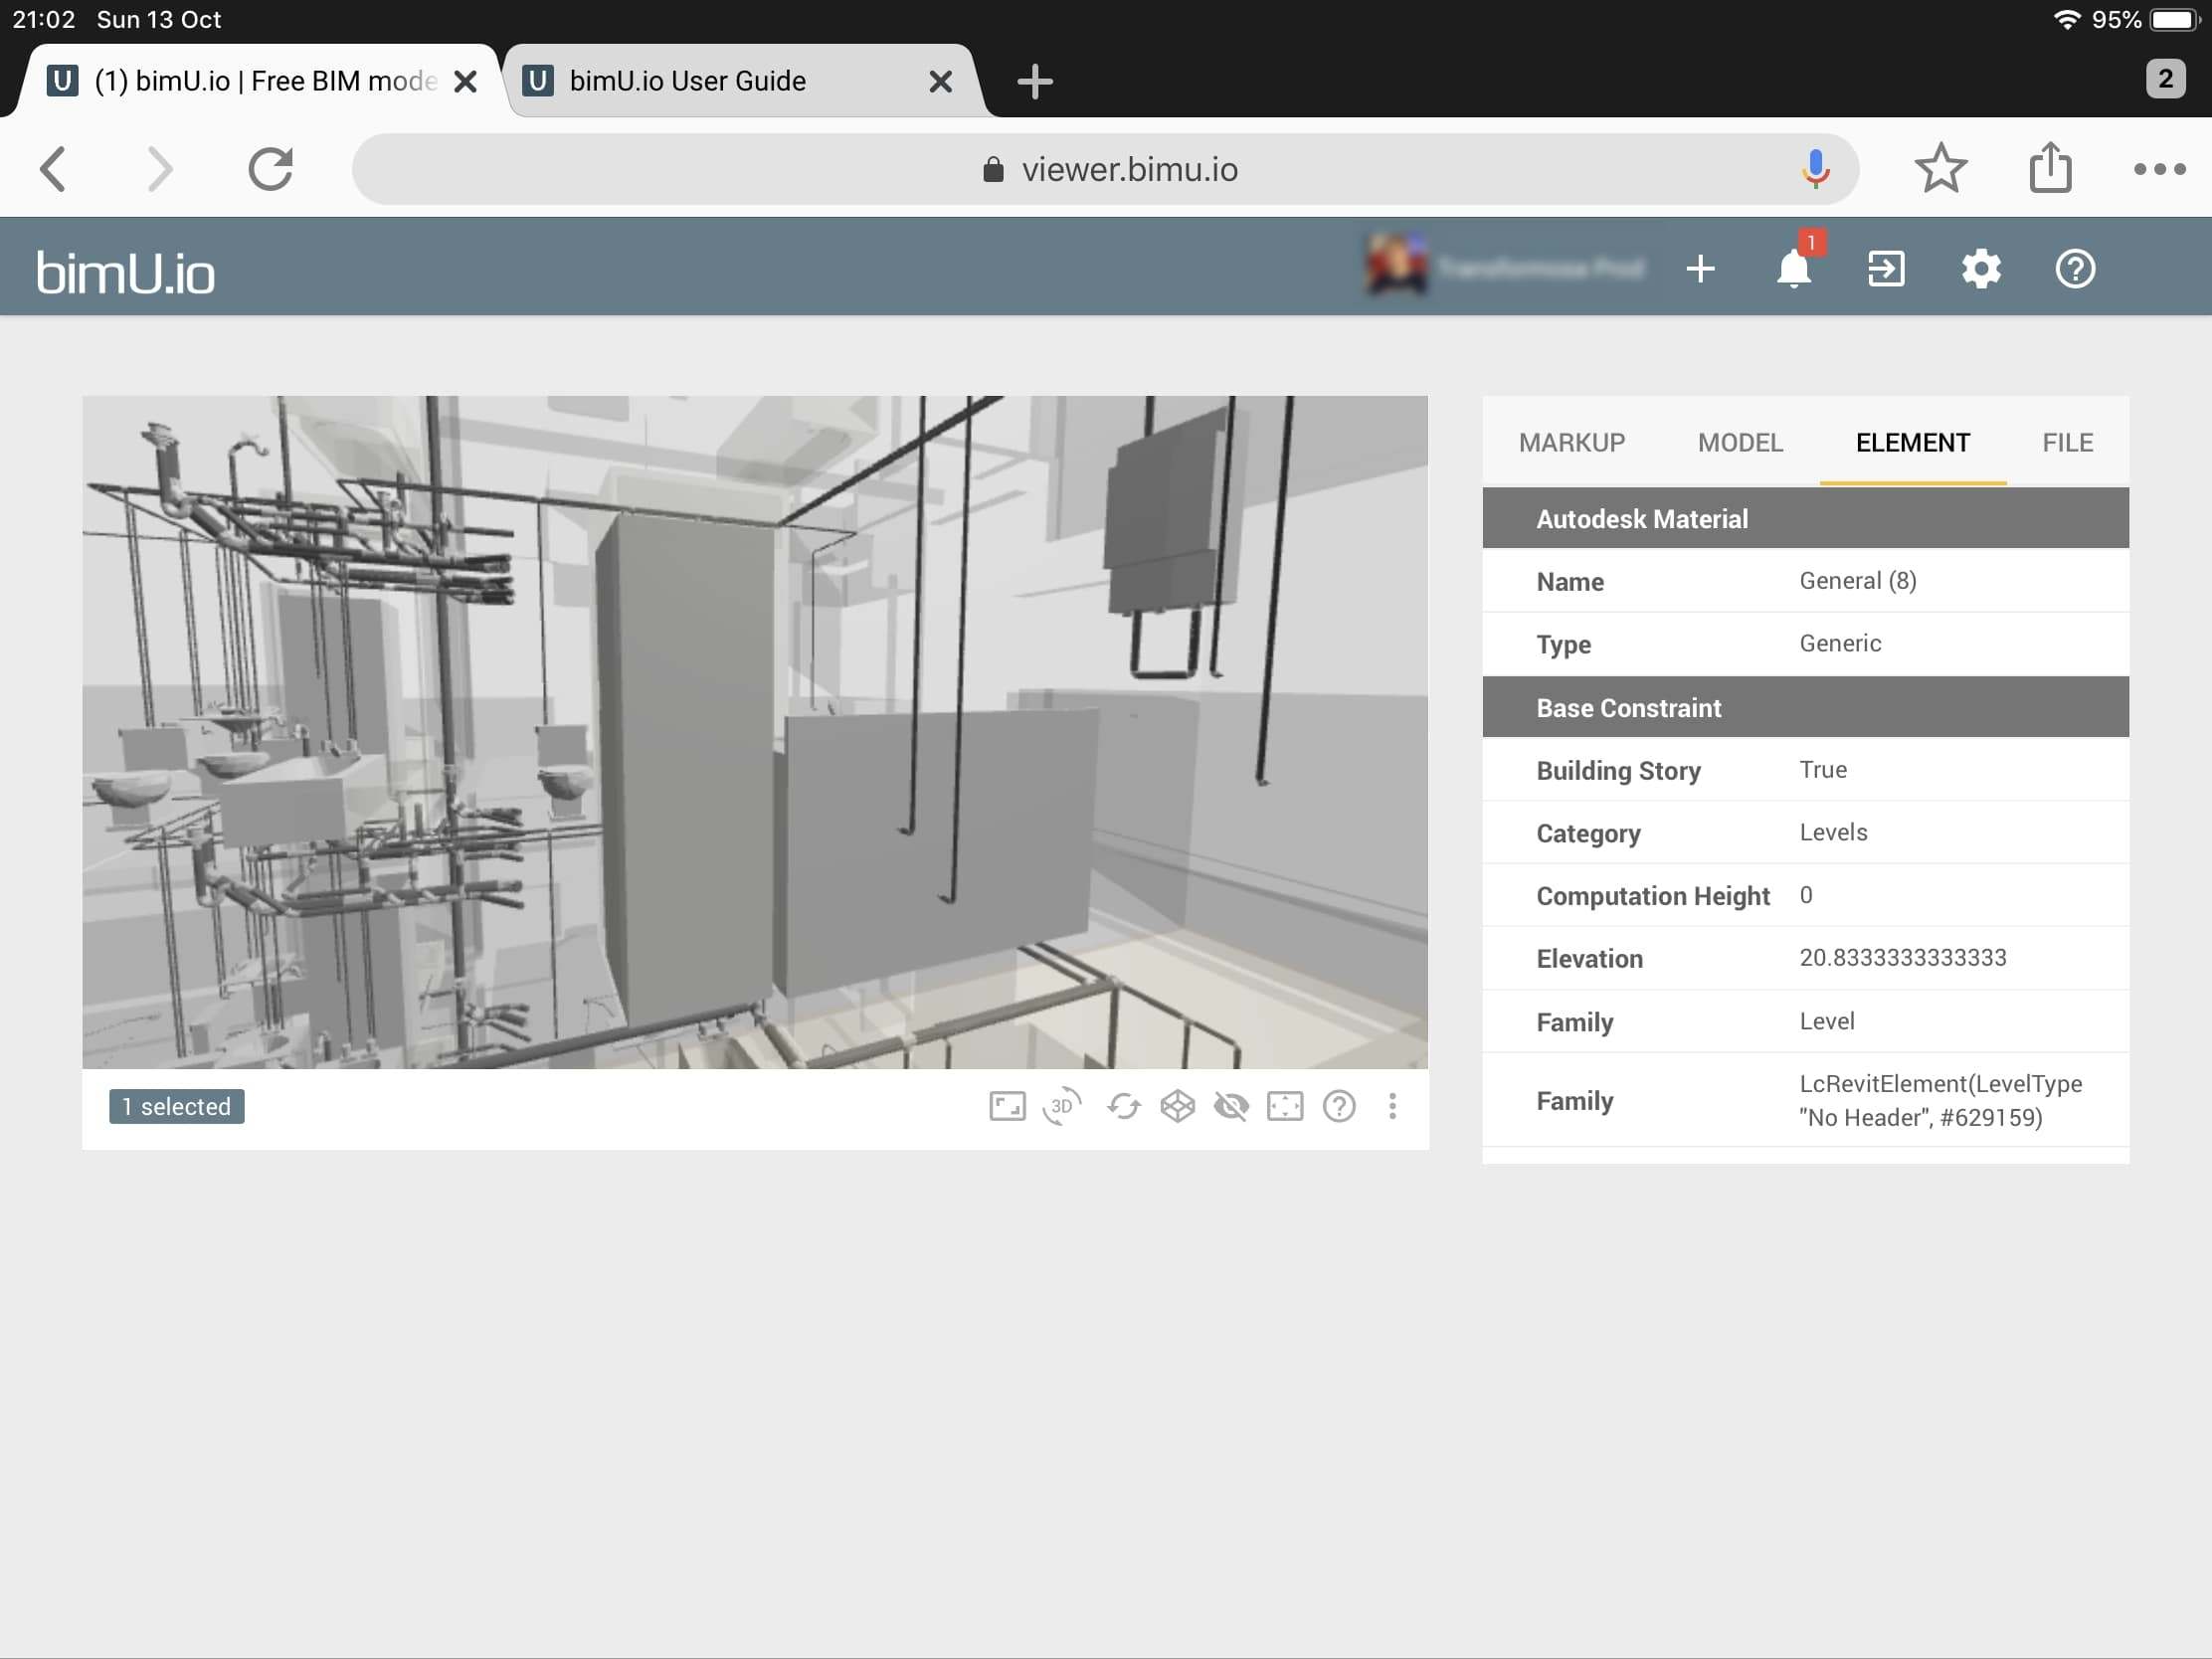Toggle hide selected element eye icon
2212x1659 pixels.
[1231, 1106]
